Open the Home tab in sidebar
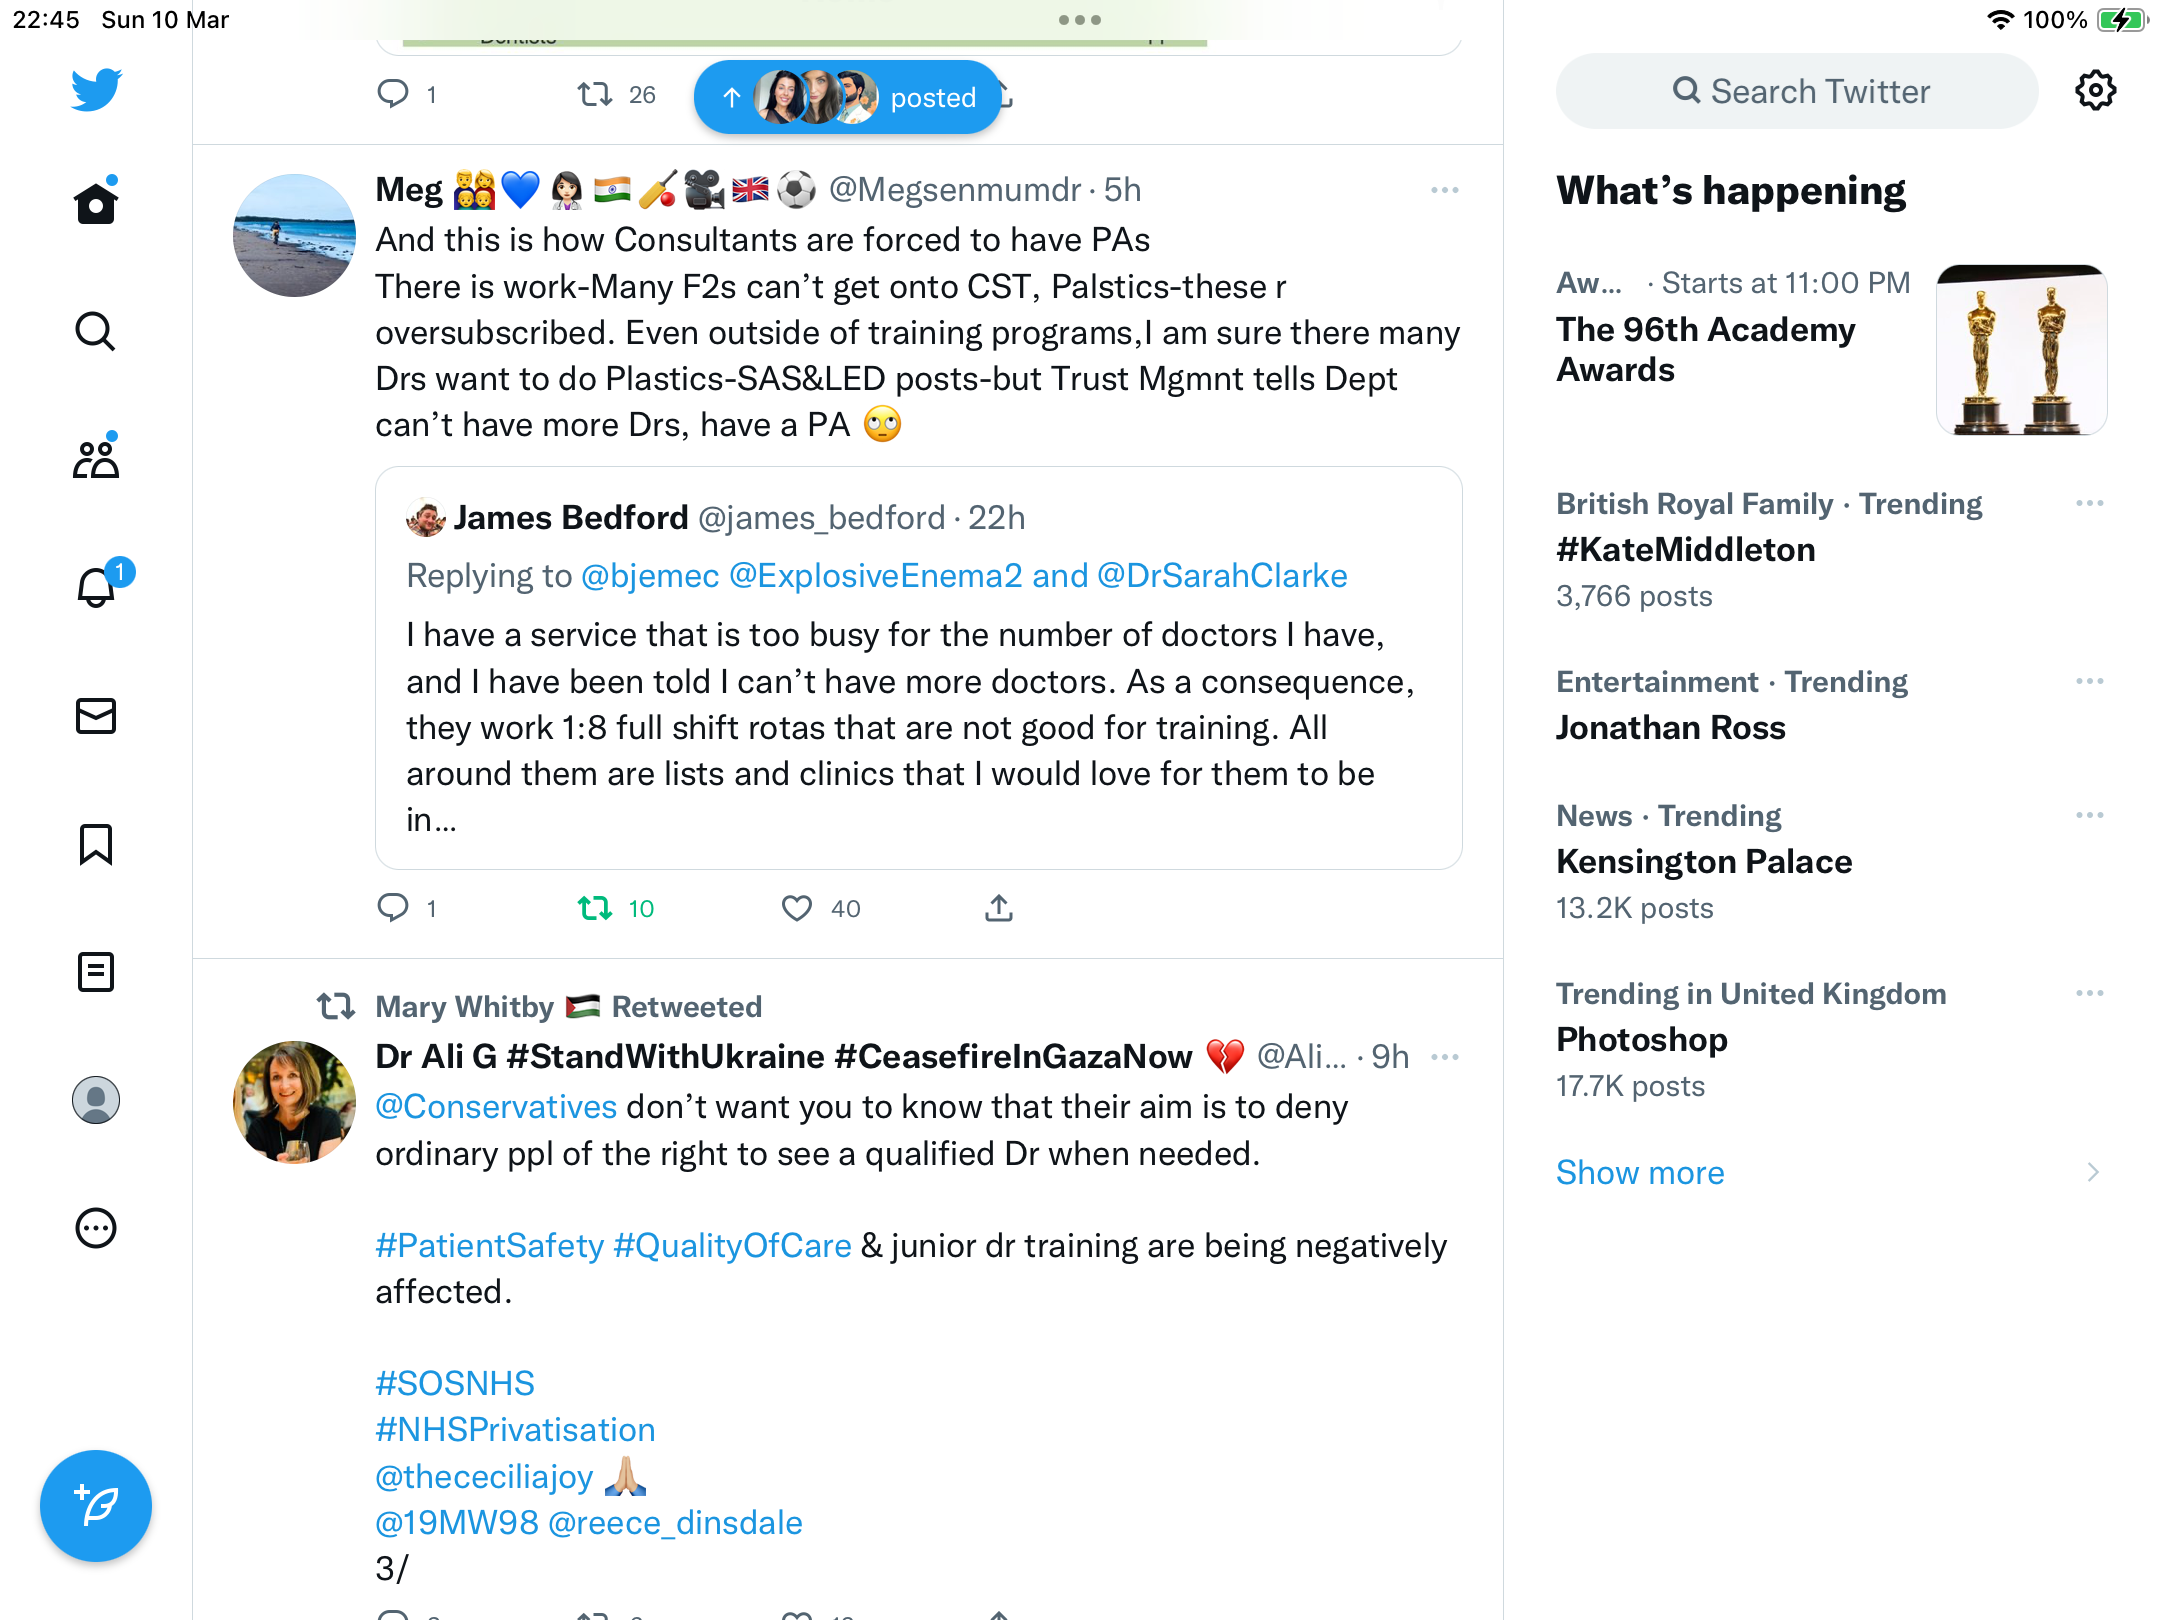The image size is (2160, 1620). (96, 203)
